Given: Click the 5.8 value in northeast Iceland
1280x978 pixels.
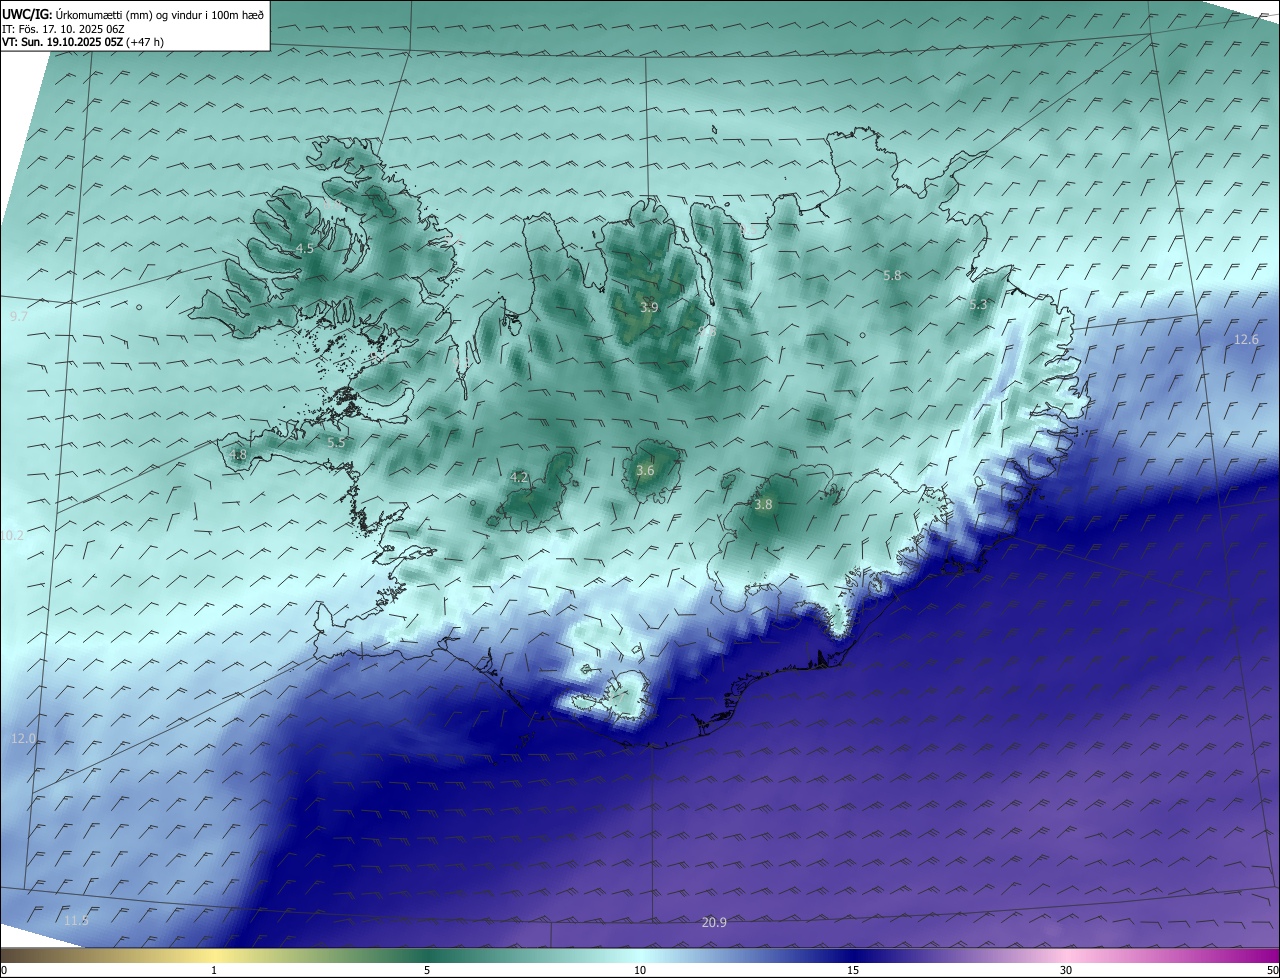Looking at the screenshot, I should point(892,275).
